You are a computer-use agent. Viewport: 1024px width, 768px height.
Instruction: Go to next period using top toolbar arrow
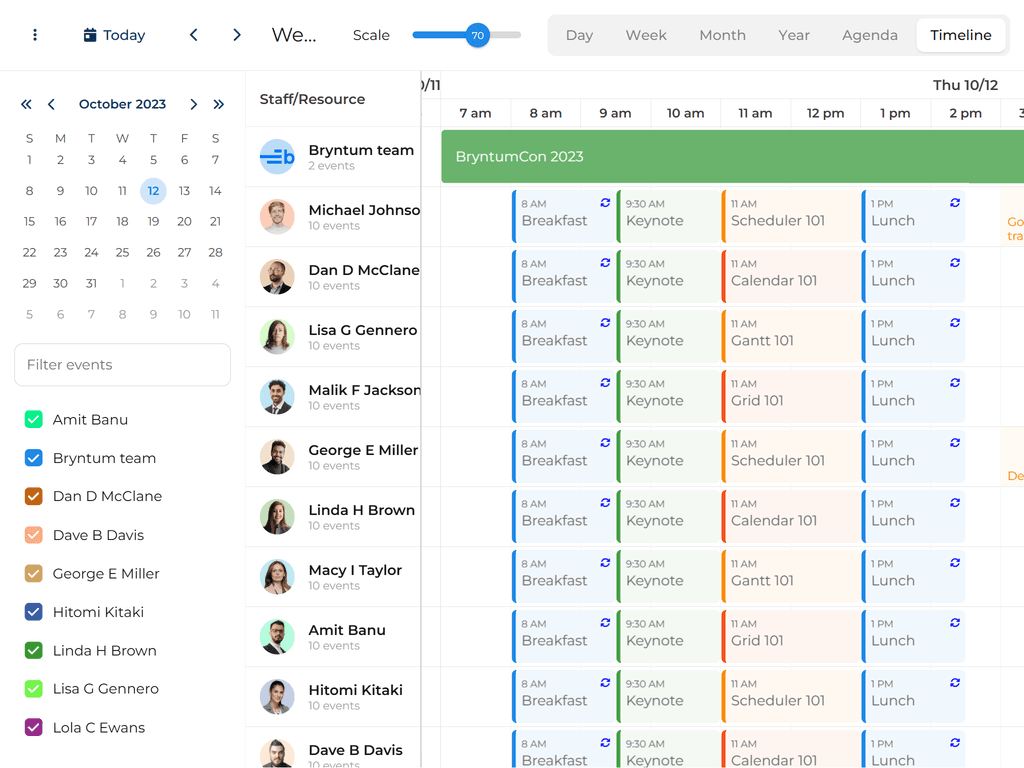237,35
